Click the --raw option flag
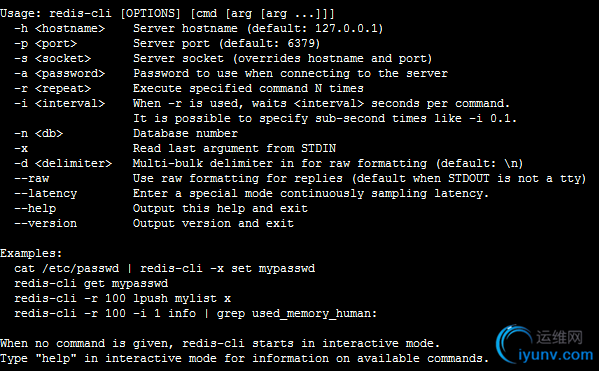Screen dimensions: 599x371 tap(32, 178)
